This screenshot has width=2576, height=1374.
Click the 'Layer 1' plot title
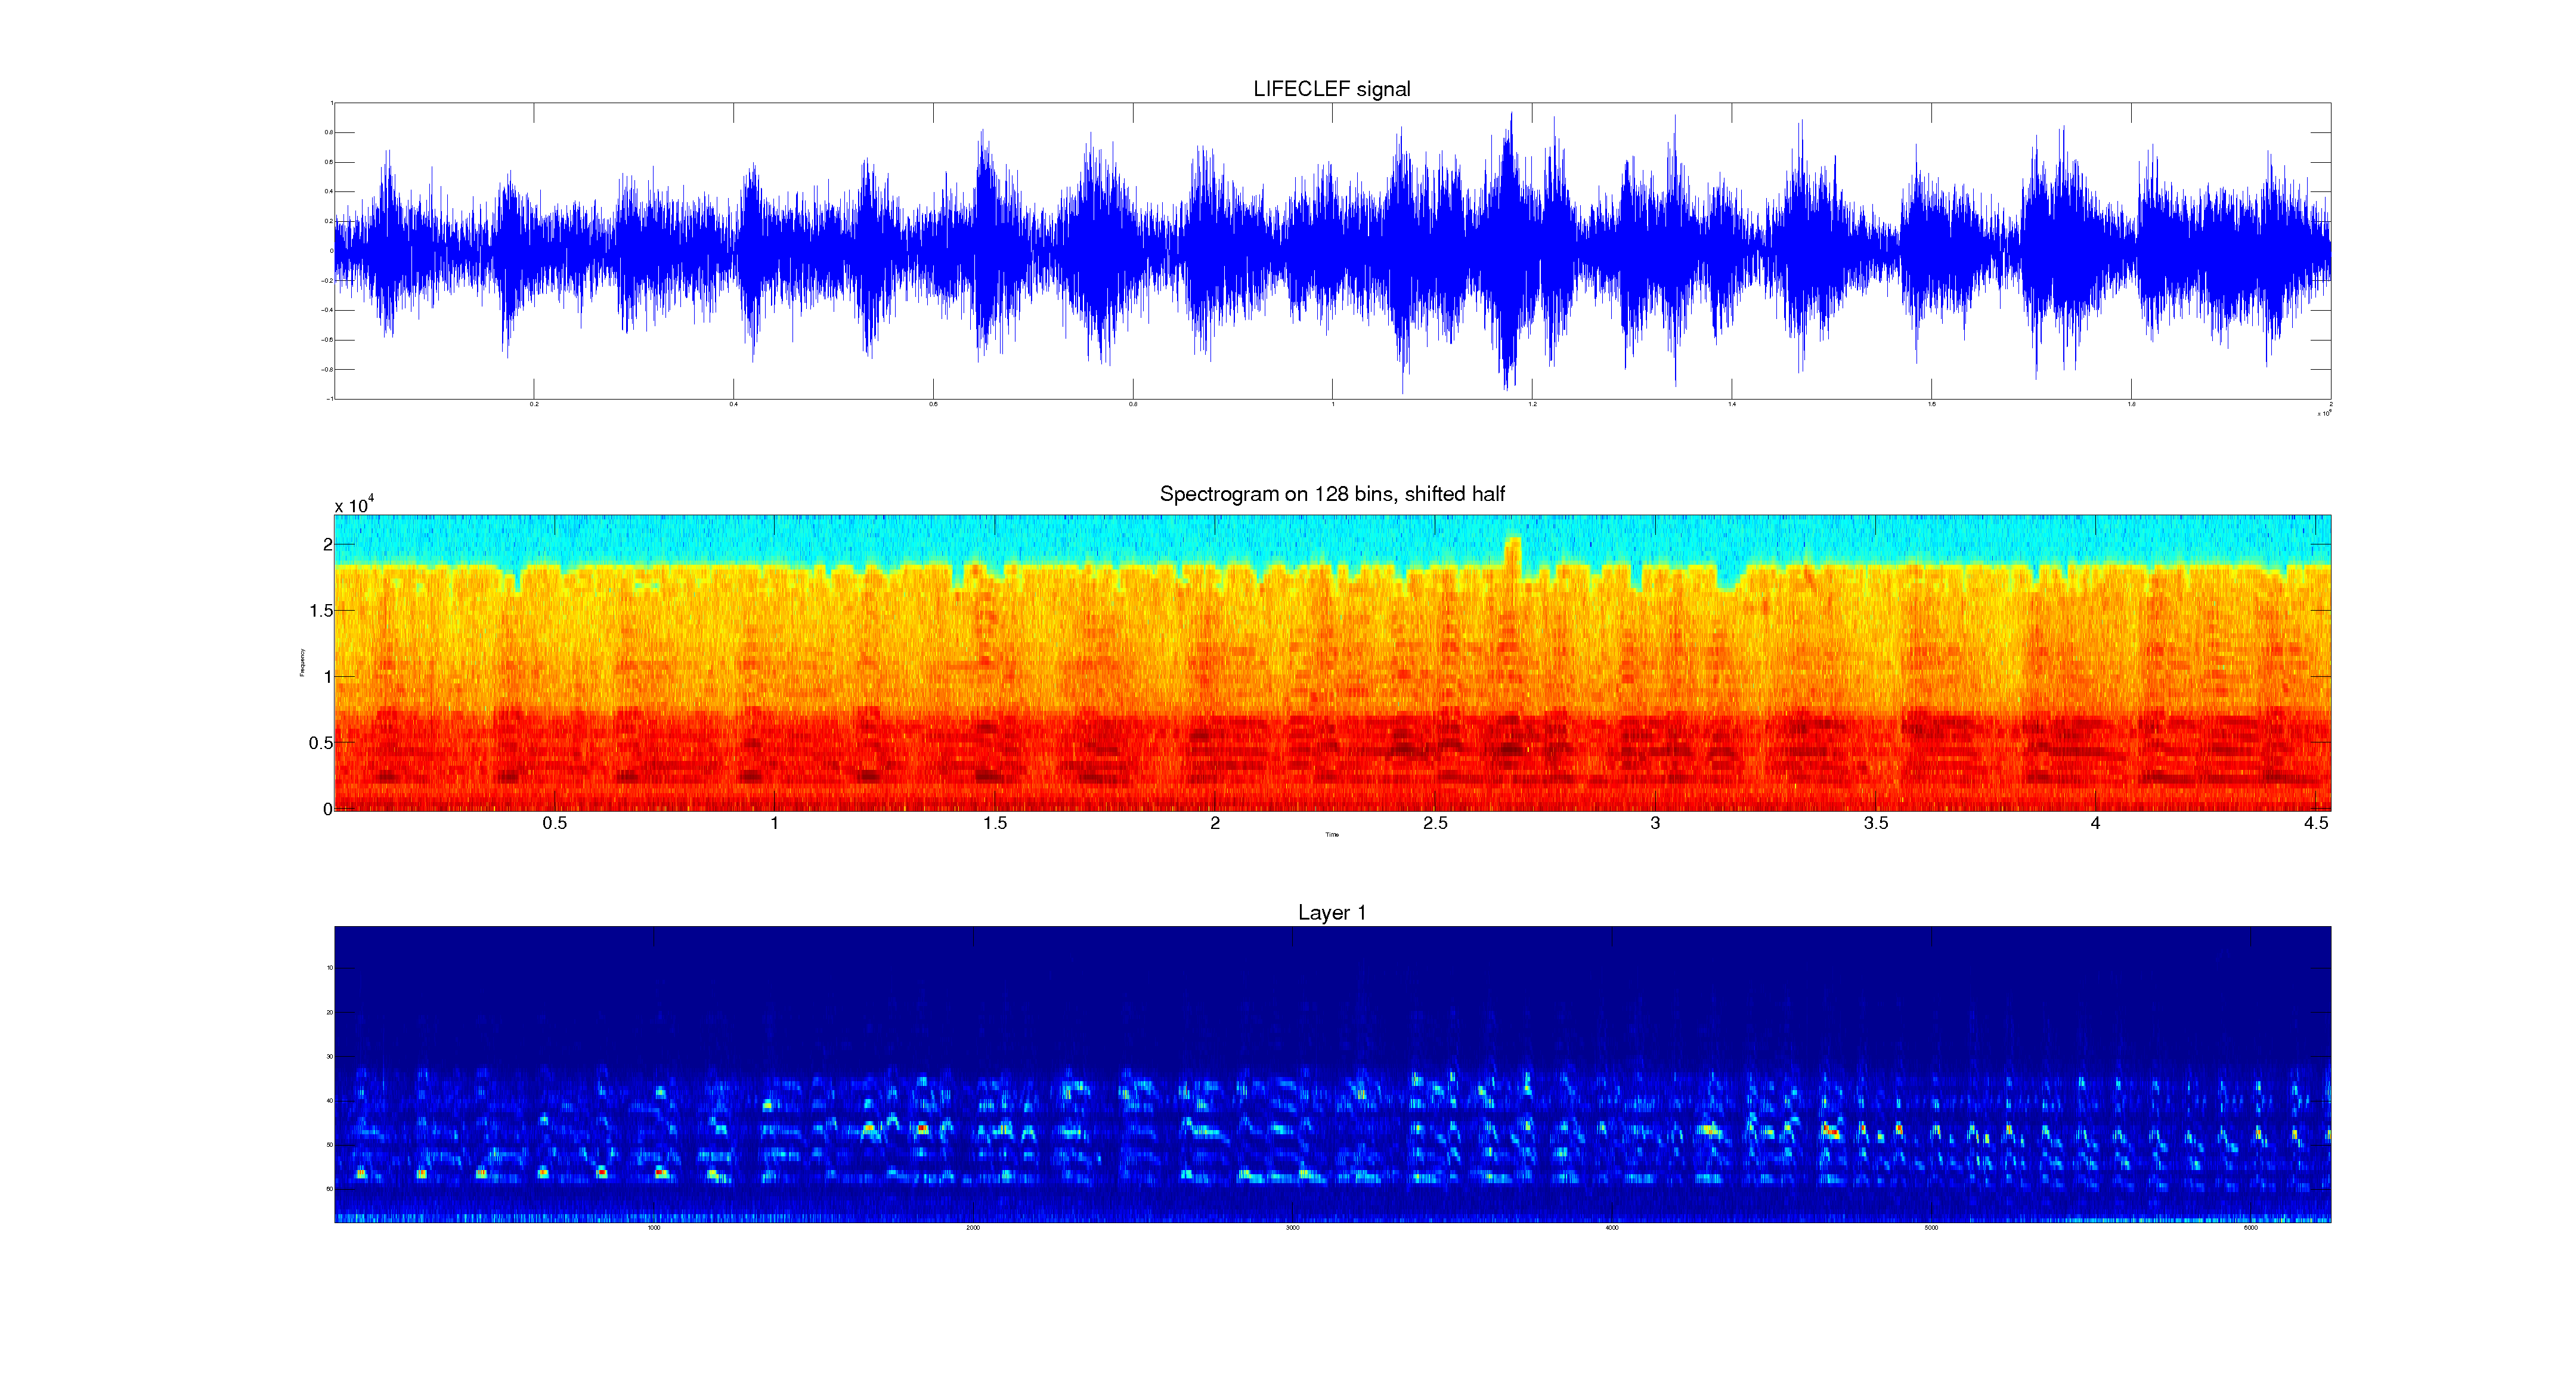pyautogui.click(x=1331, y=913)
